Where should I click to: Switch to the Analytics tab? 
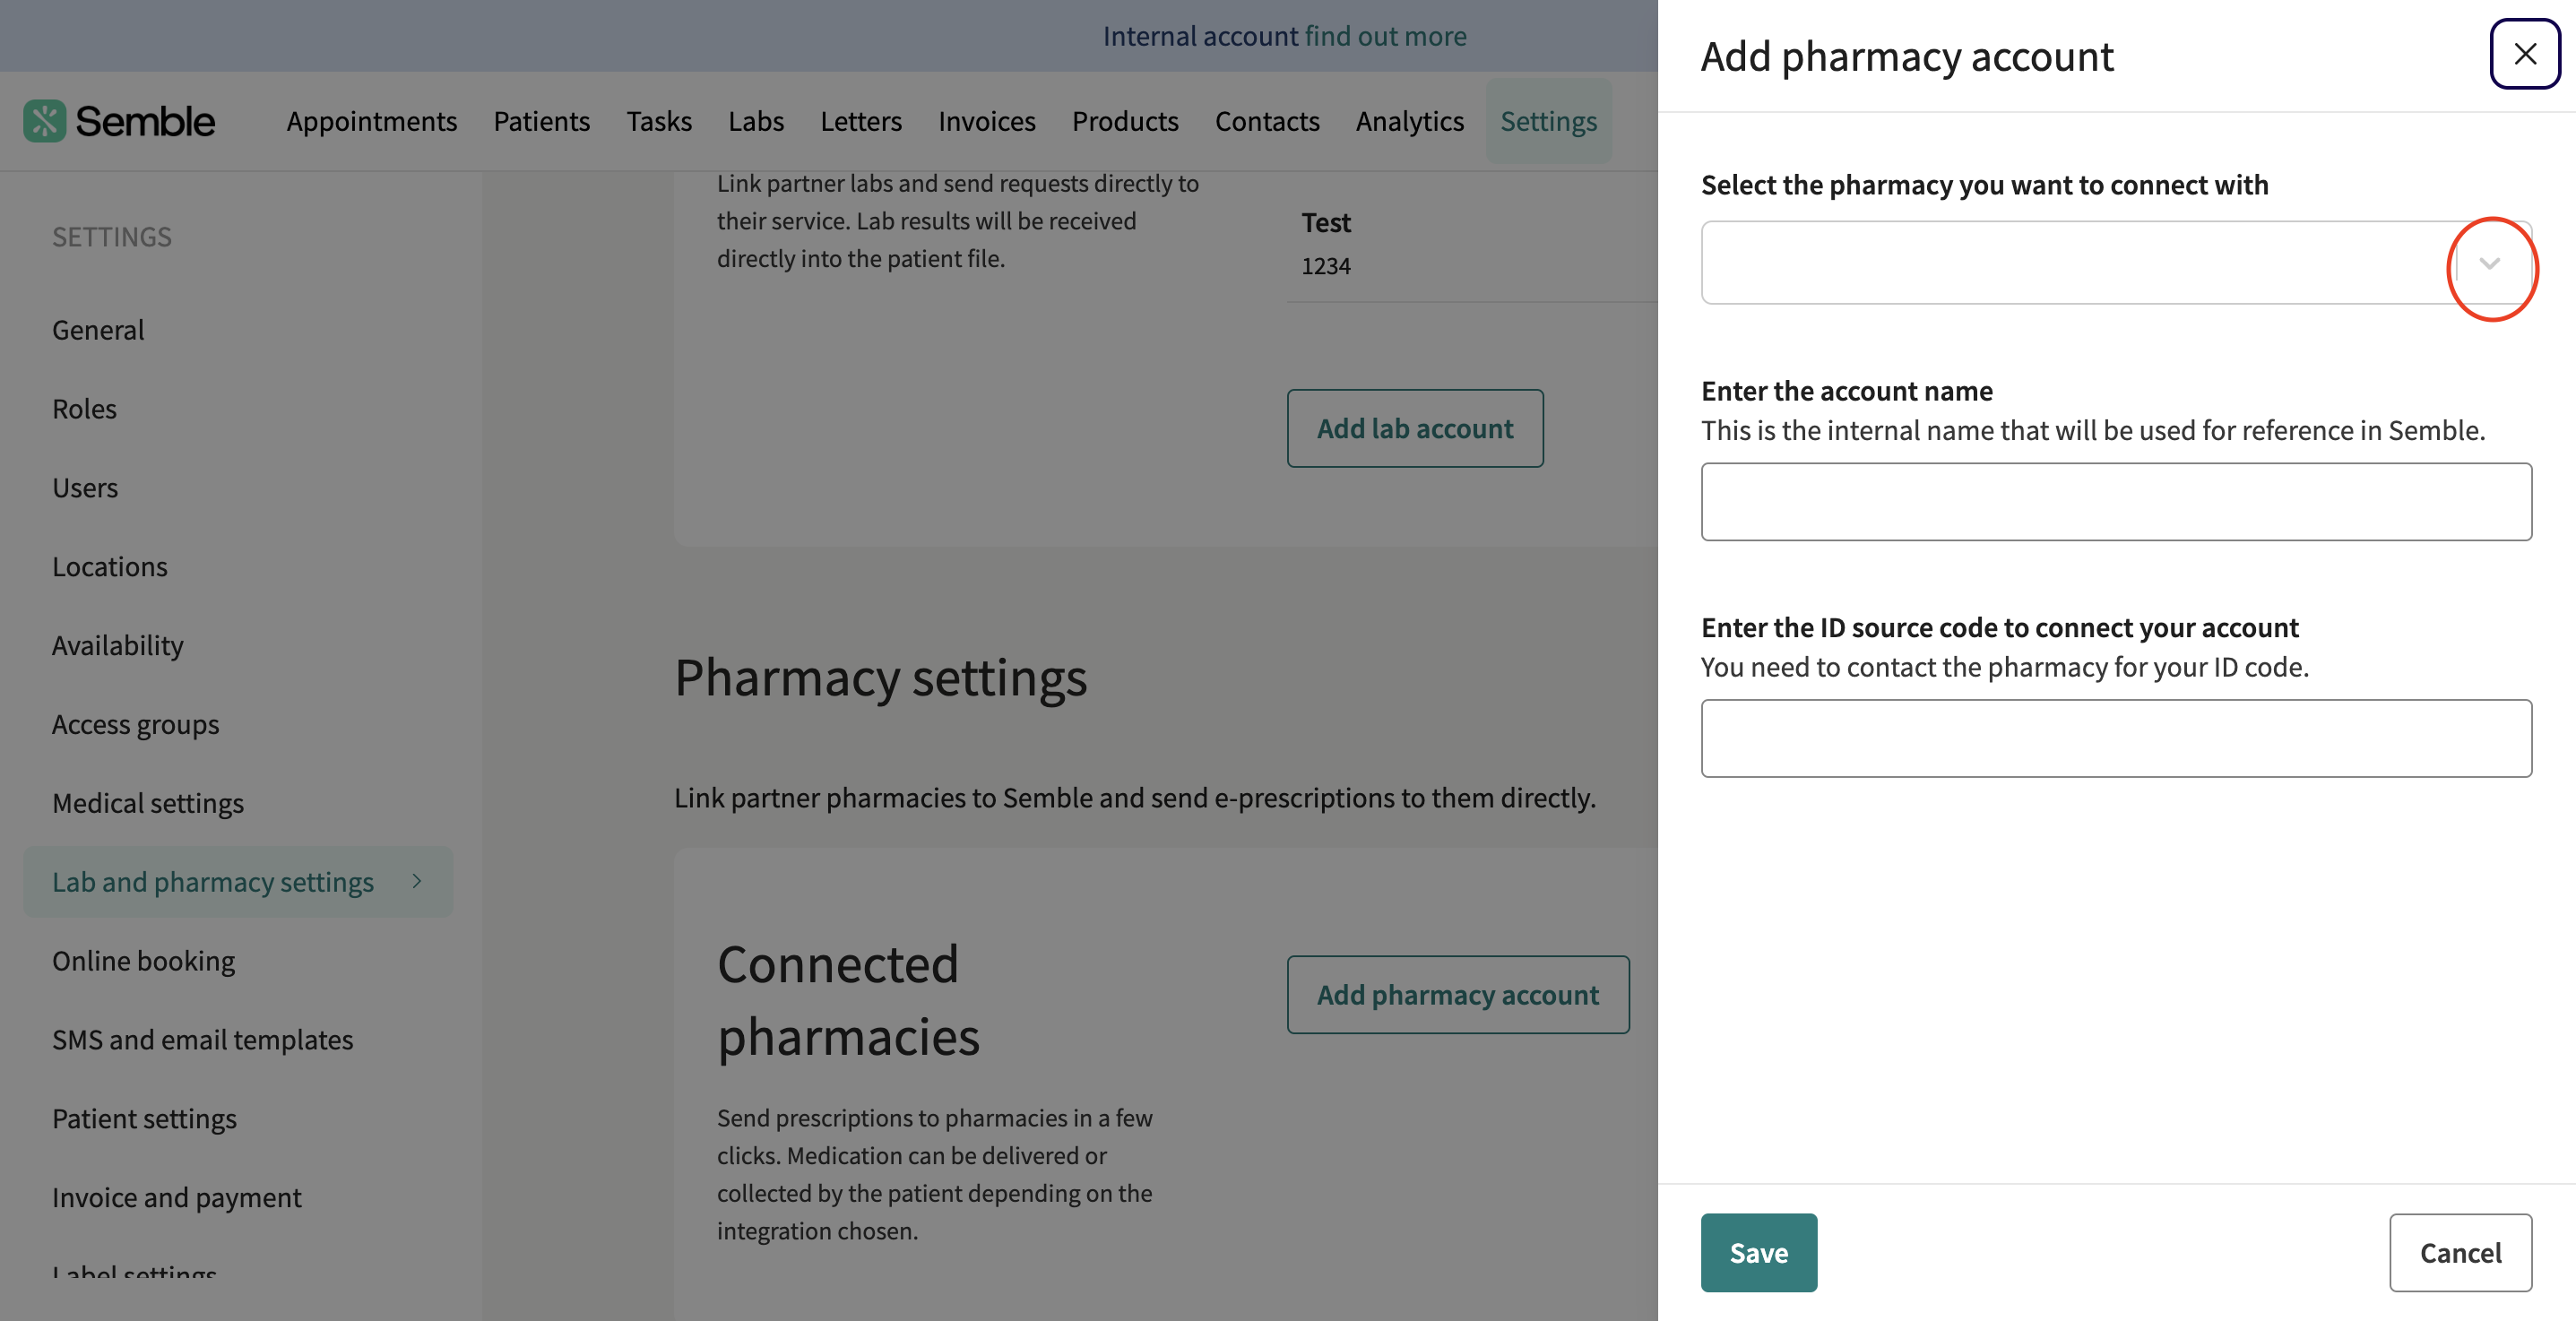coord(1410,121)
